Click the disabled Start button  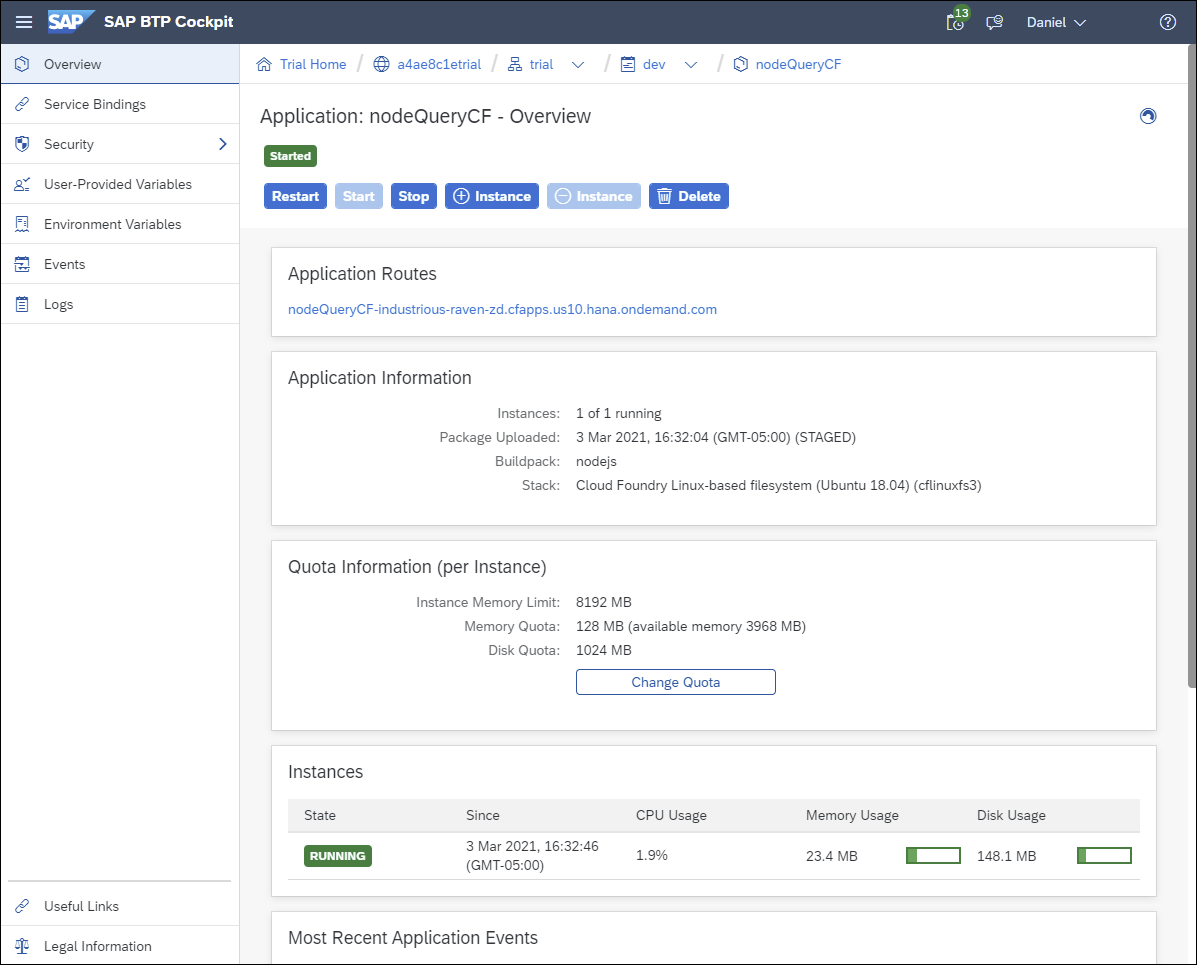click(x=359, y=196)
